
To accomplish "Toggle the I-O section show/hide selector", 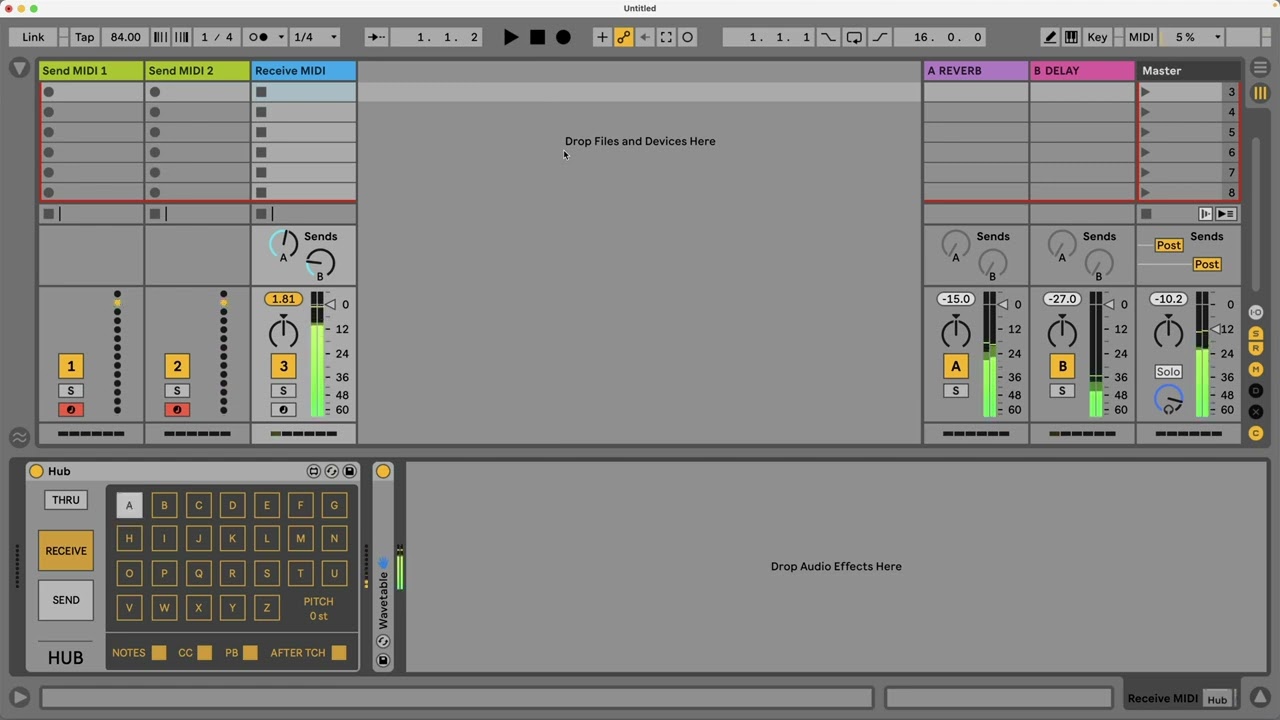I will [1256, 313].
